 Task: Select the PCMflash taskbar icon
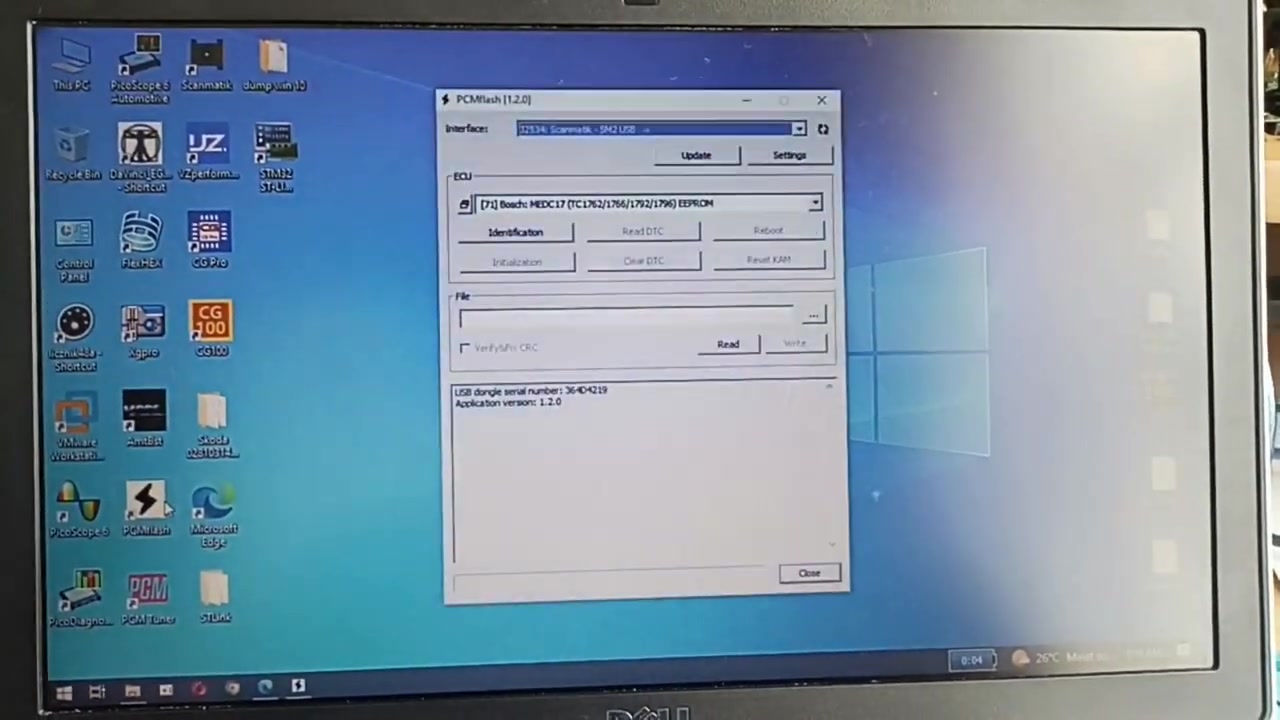tap(298, 686)
